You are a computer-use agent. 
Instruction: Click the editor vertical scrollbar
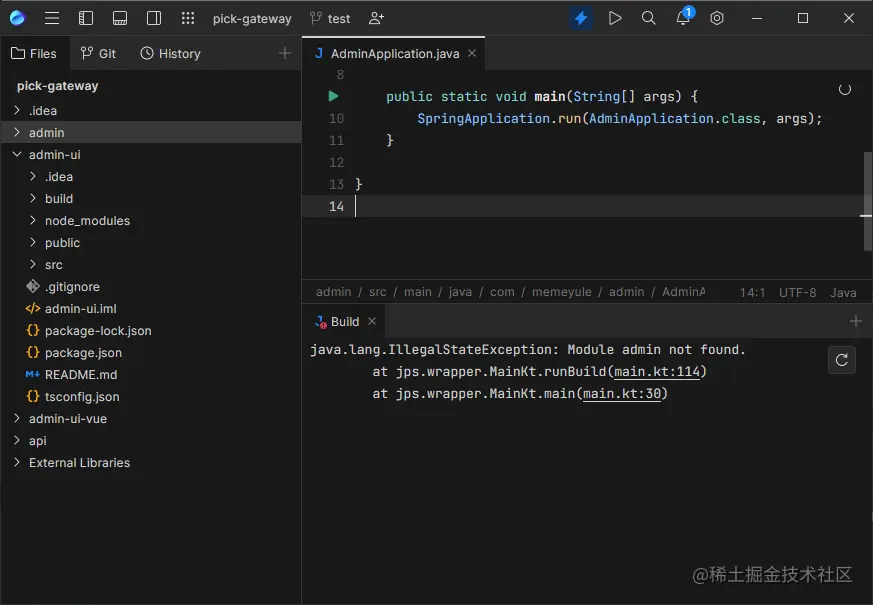(x=867, y=200)
